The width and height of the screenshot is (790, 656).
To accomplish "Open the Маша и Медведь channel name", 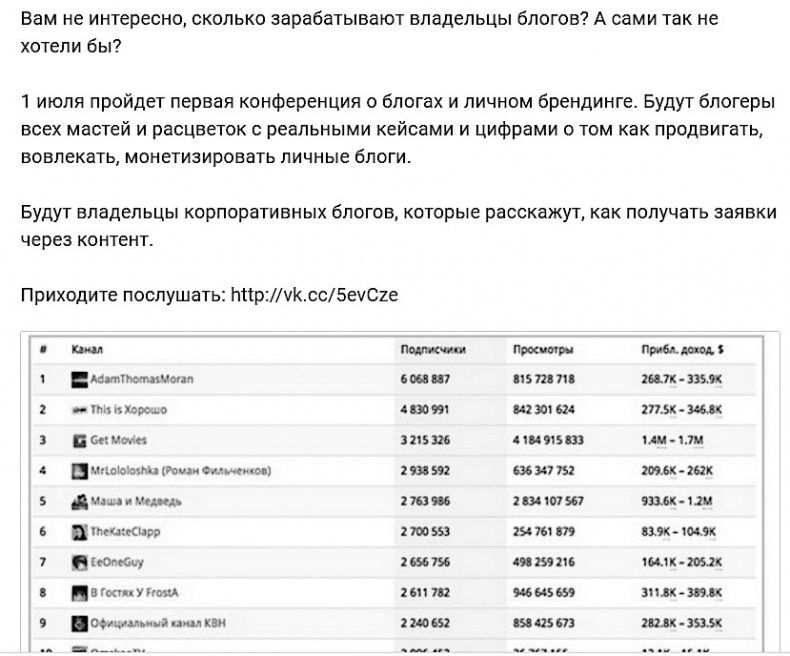I will (x=136, y=501).
